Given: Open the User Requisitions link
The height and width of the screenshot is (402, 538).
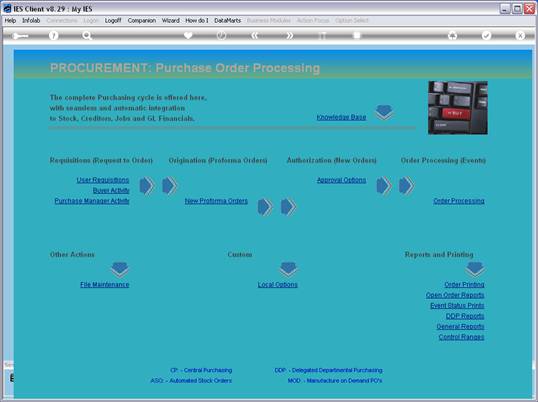Looking at the screenshot, I should (103, 180).
